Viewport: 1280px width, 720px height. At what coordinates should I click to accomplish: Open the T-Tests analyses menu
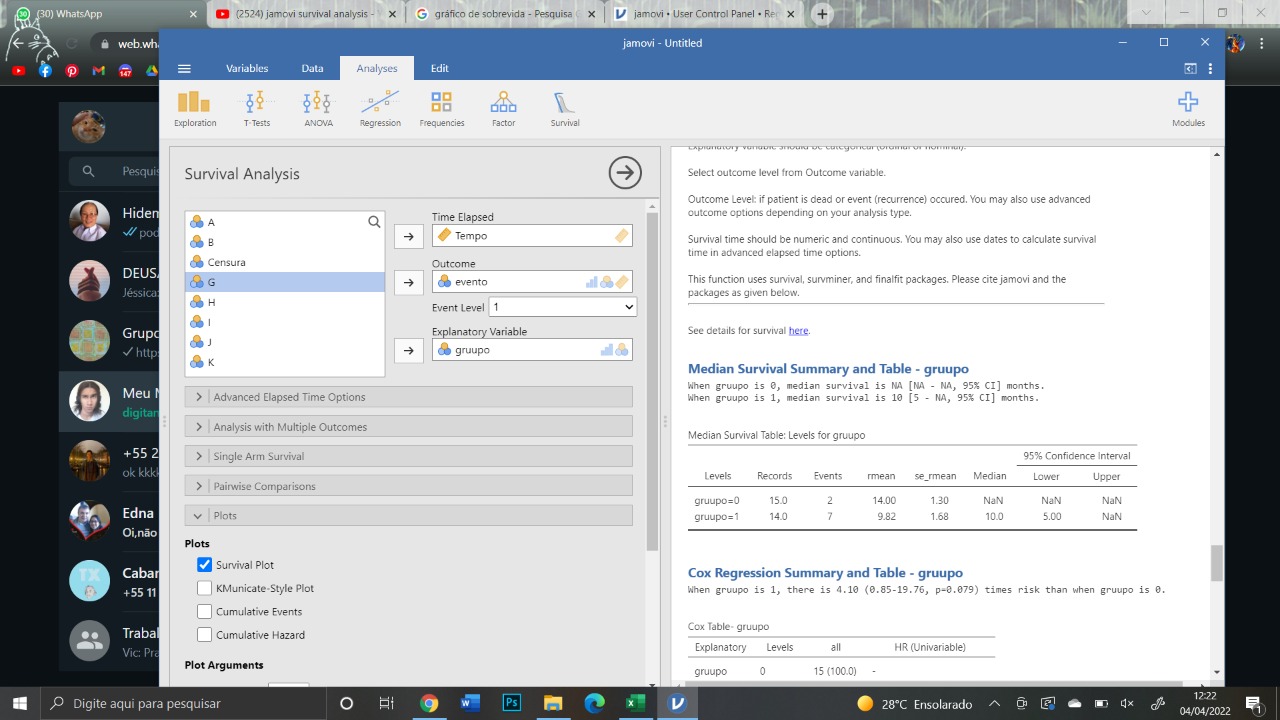(256, 109)
